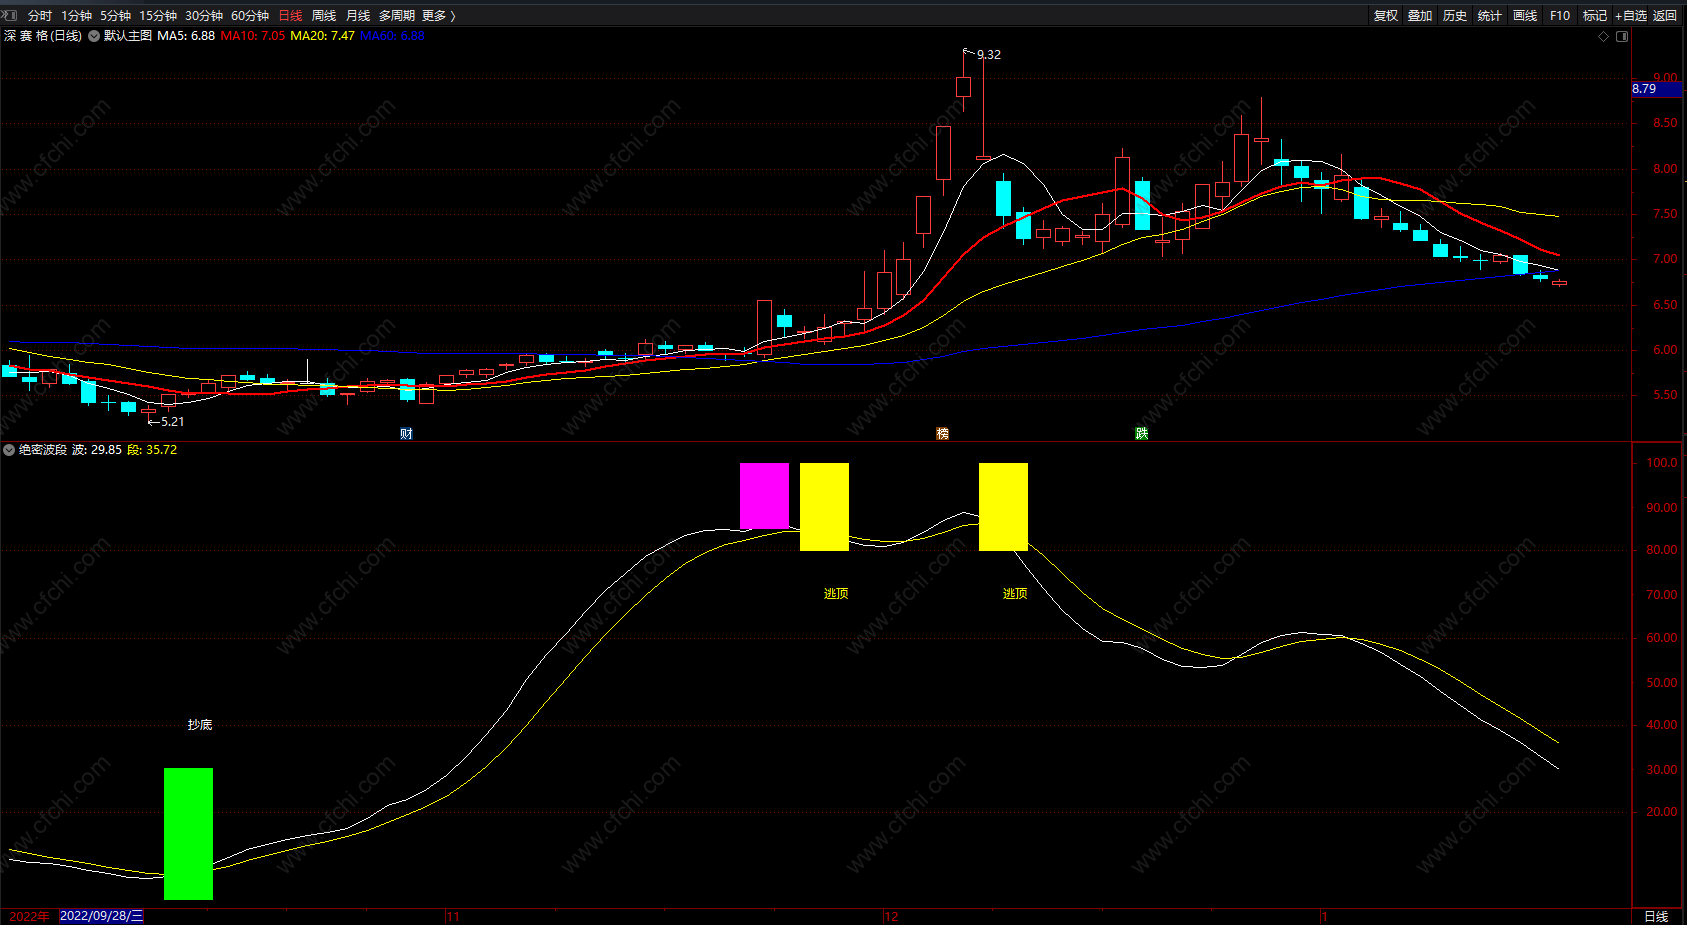This screenshot has height=925, width=1687.
Task: Toggle the side panel layout icon
Action: [x=1622, y=36]
